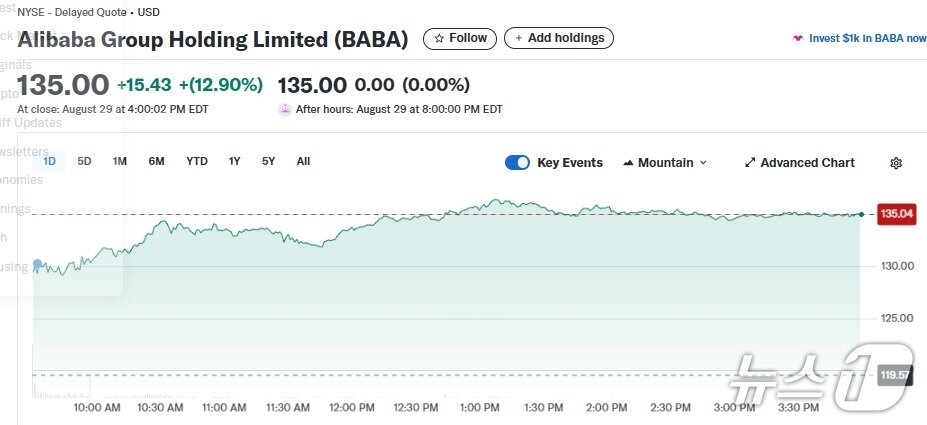Click the Advanced Chart expand icon

[x=750, y=163]
